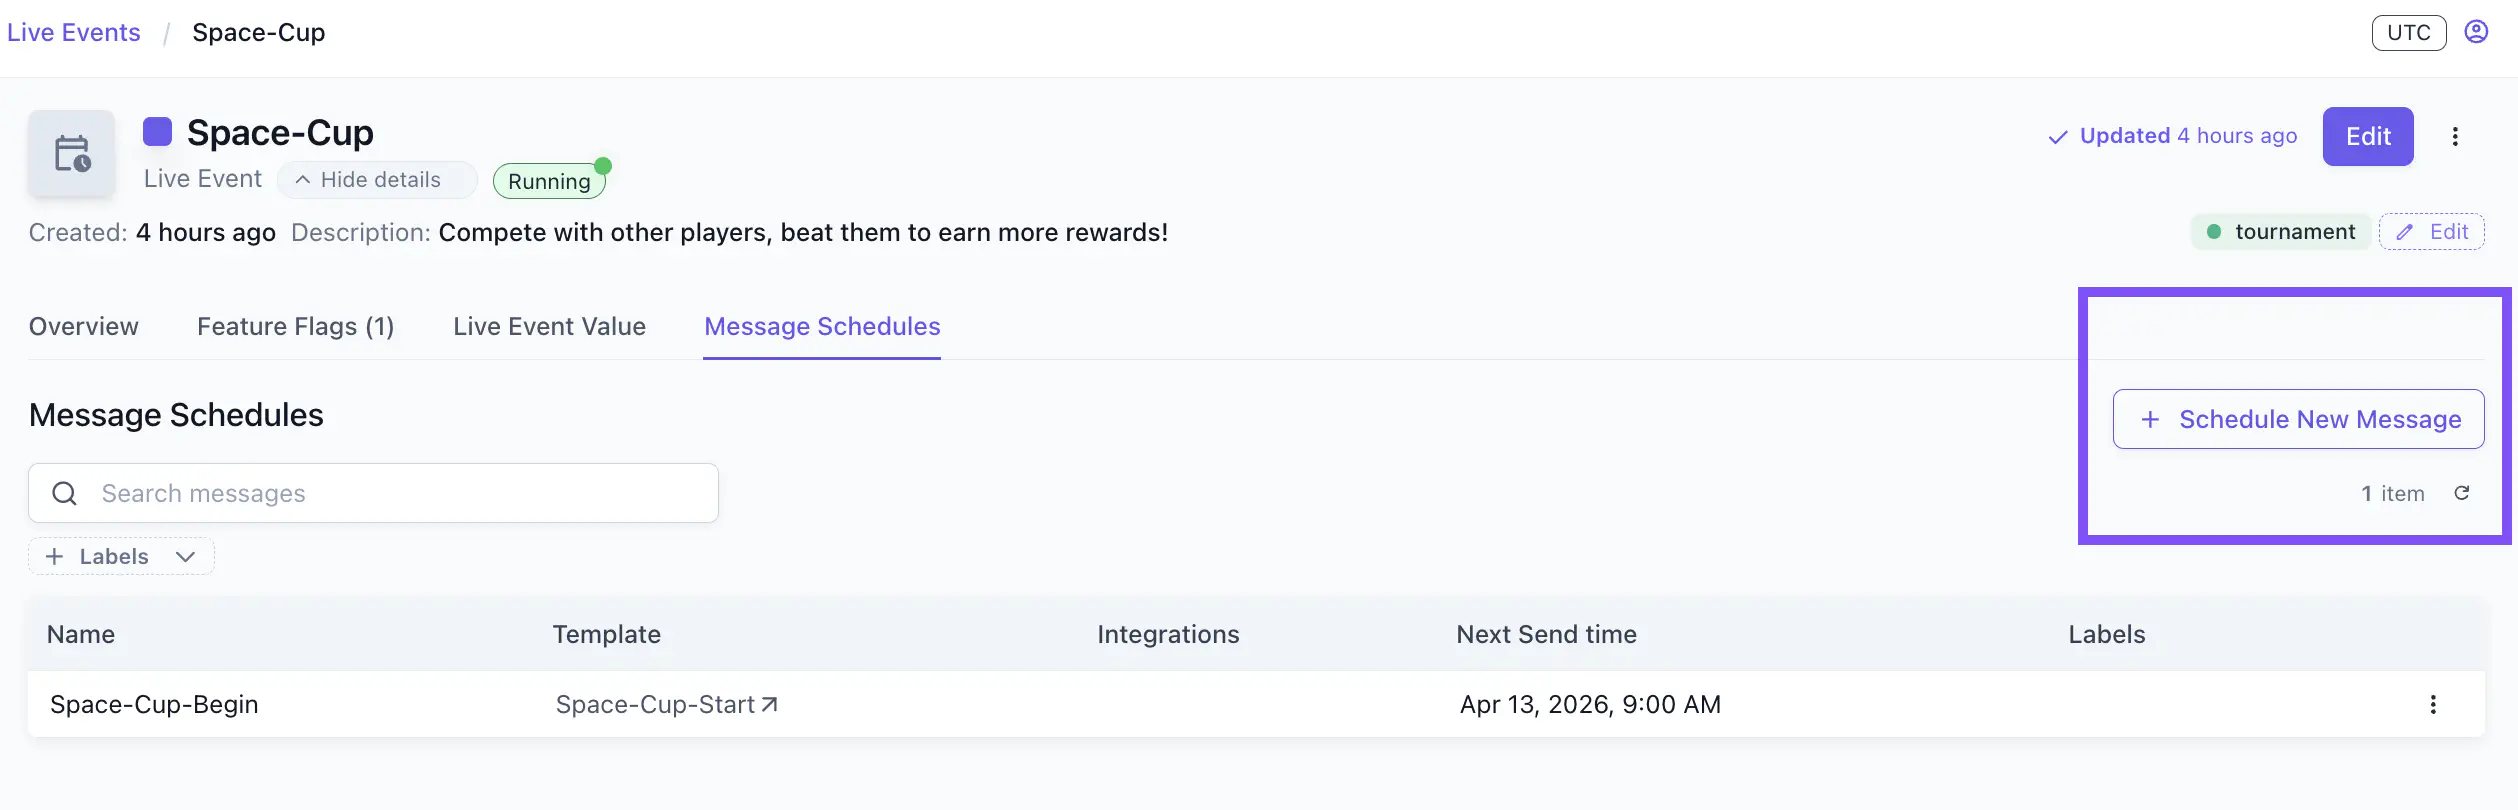This screenshot has width=2518, height=810.
Task: Click the search magnifier icon
Action: (65, 493)
